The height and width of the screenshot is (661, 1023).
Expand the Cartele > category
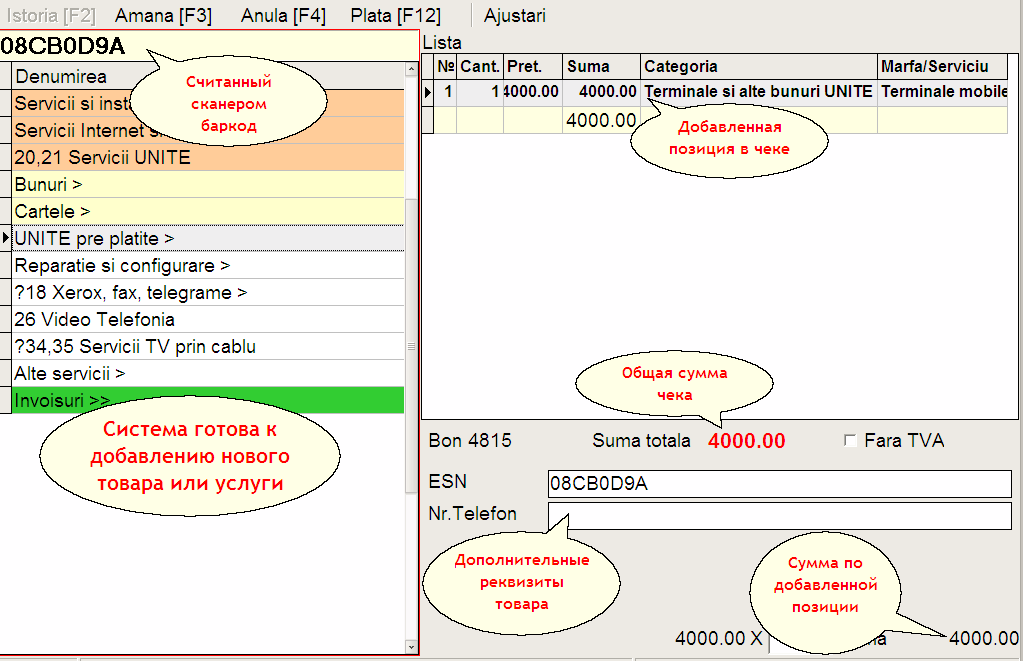(x=208, y=211)
